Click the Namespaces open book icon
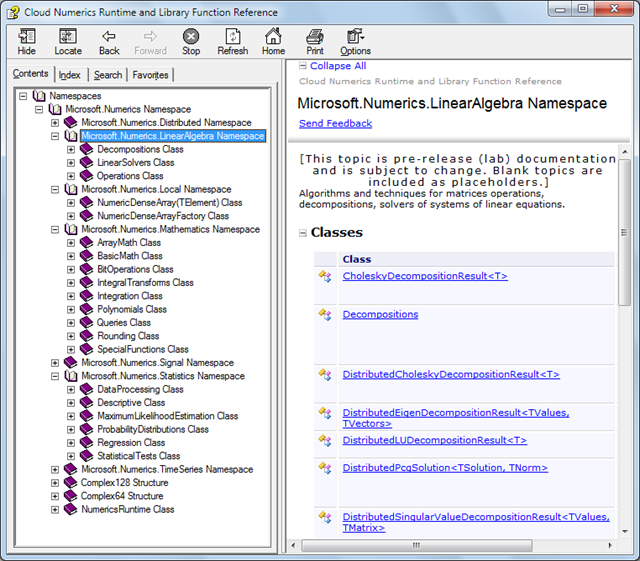The height and width of the screenshot is (561, 640). 39,96
